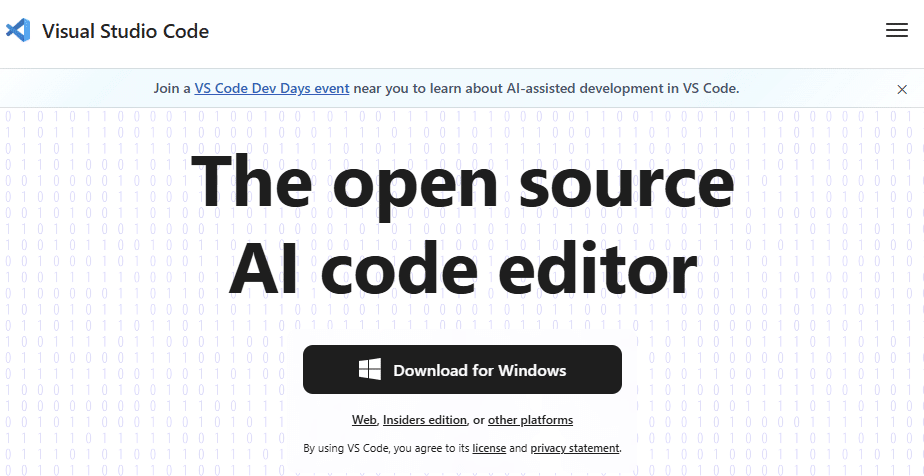Dismiss the Dev Days announcement banner
924x476 pixels.
(x=902, y=90)
